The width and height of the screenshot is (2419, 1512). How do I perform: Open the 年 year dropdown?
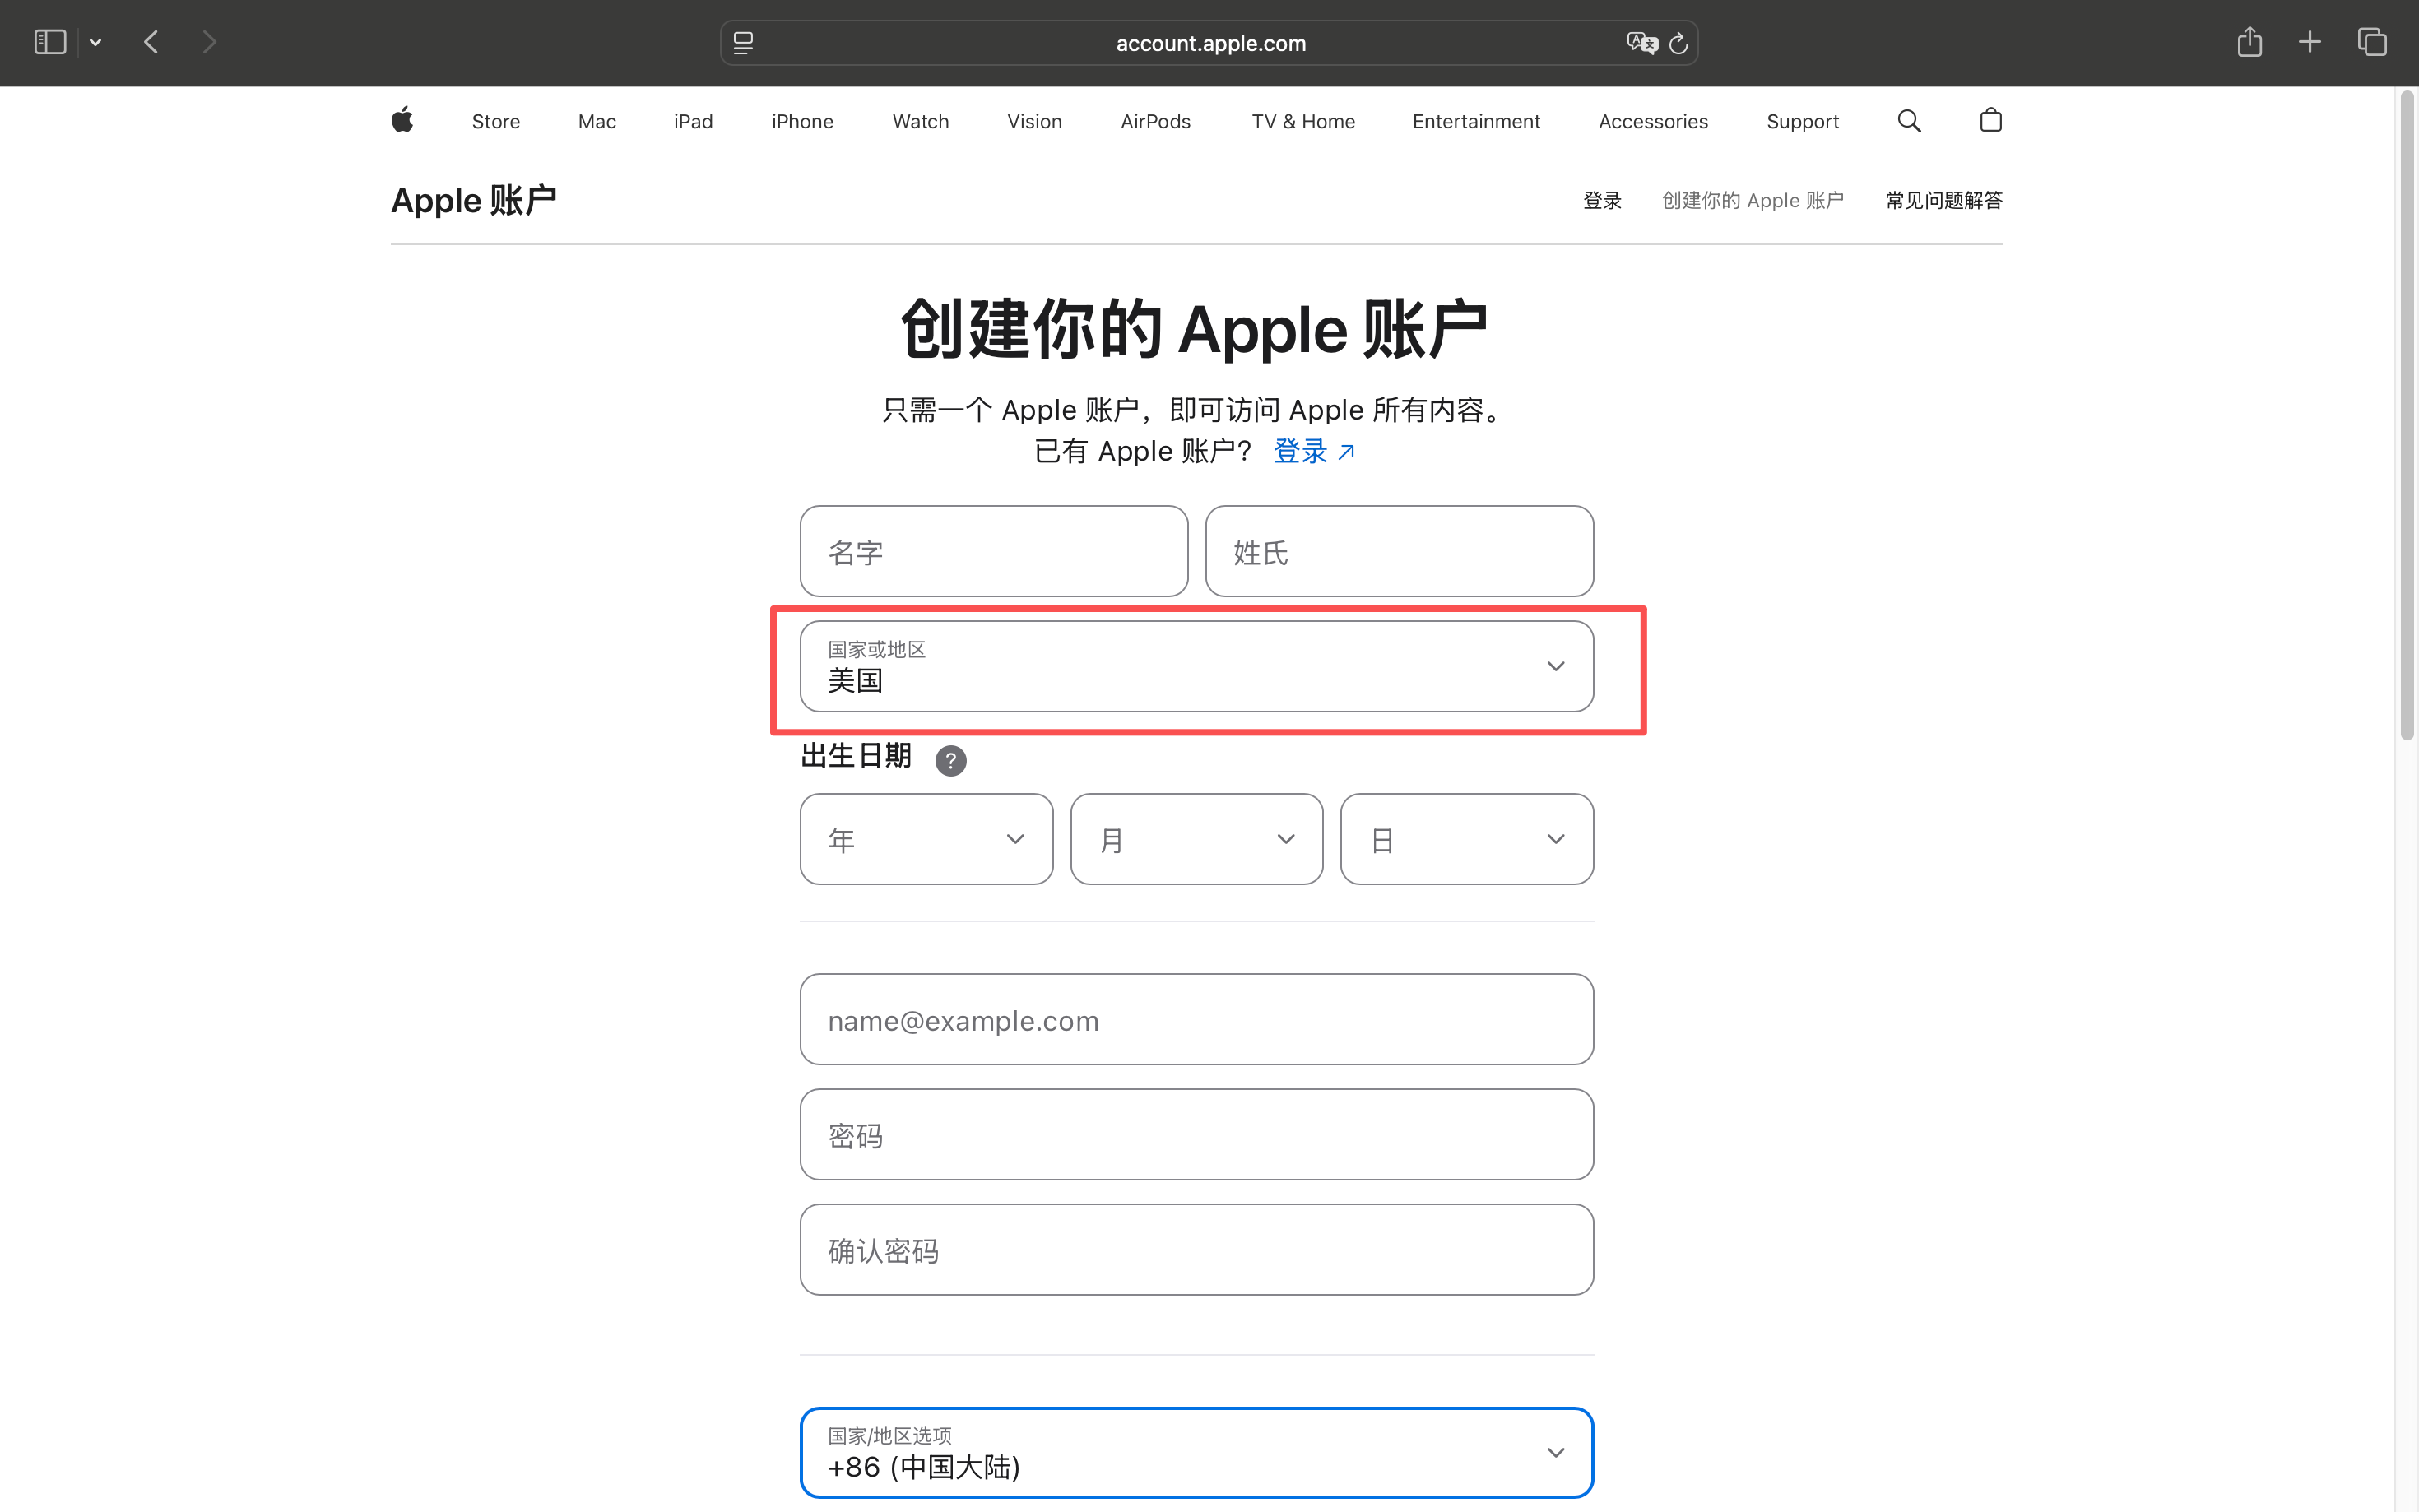(926, 839)
